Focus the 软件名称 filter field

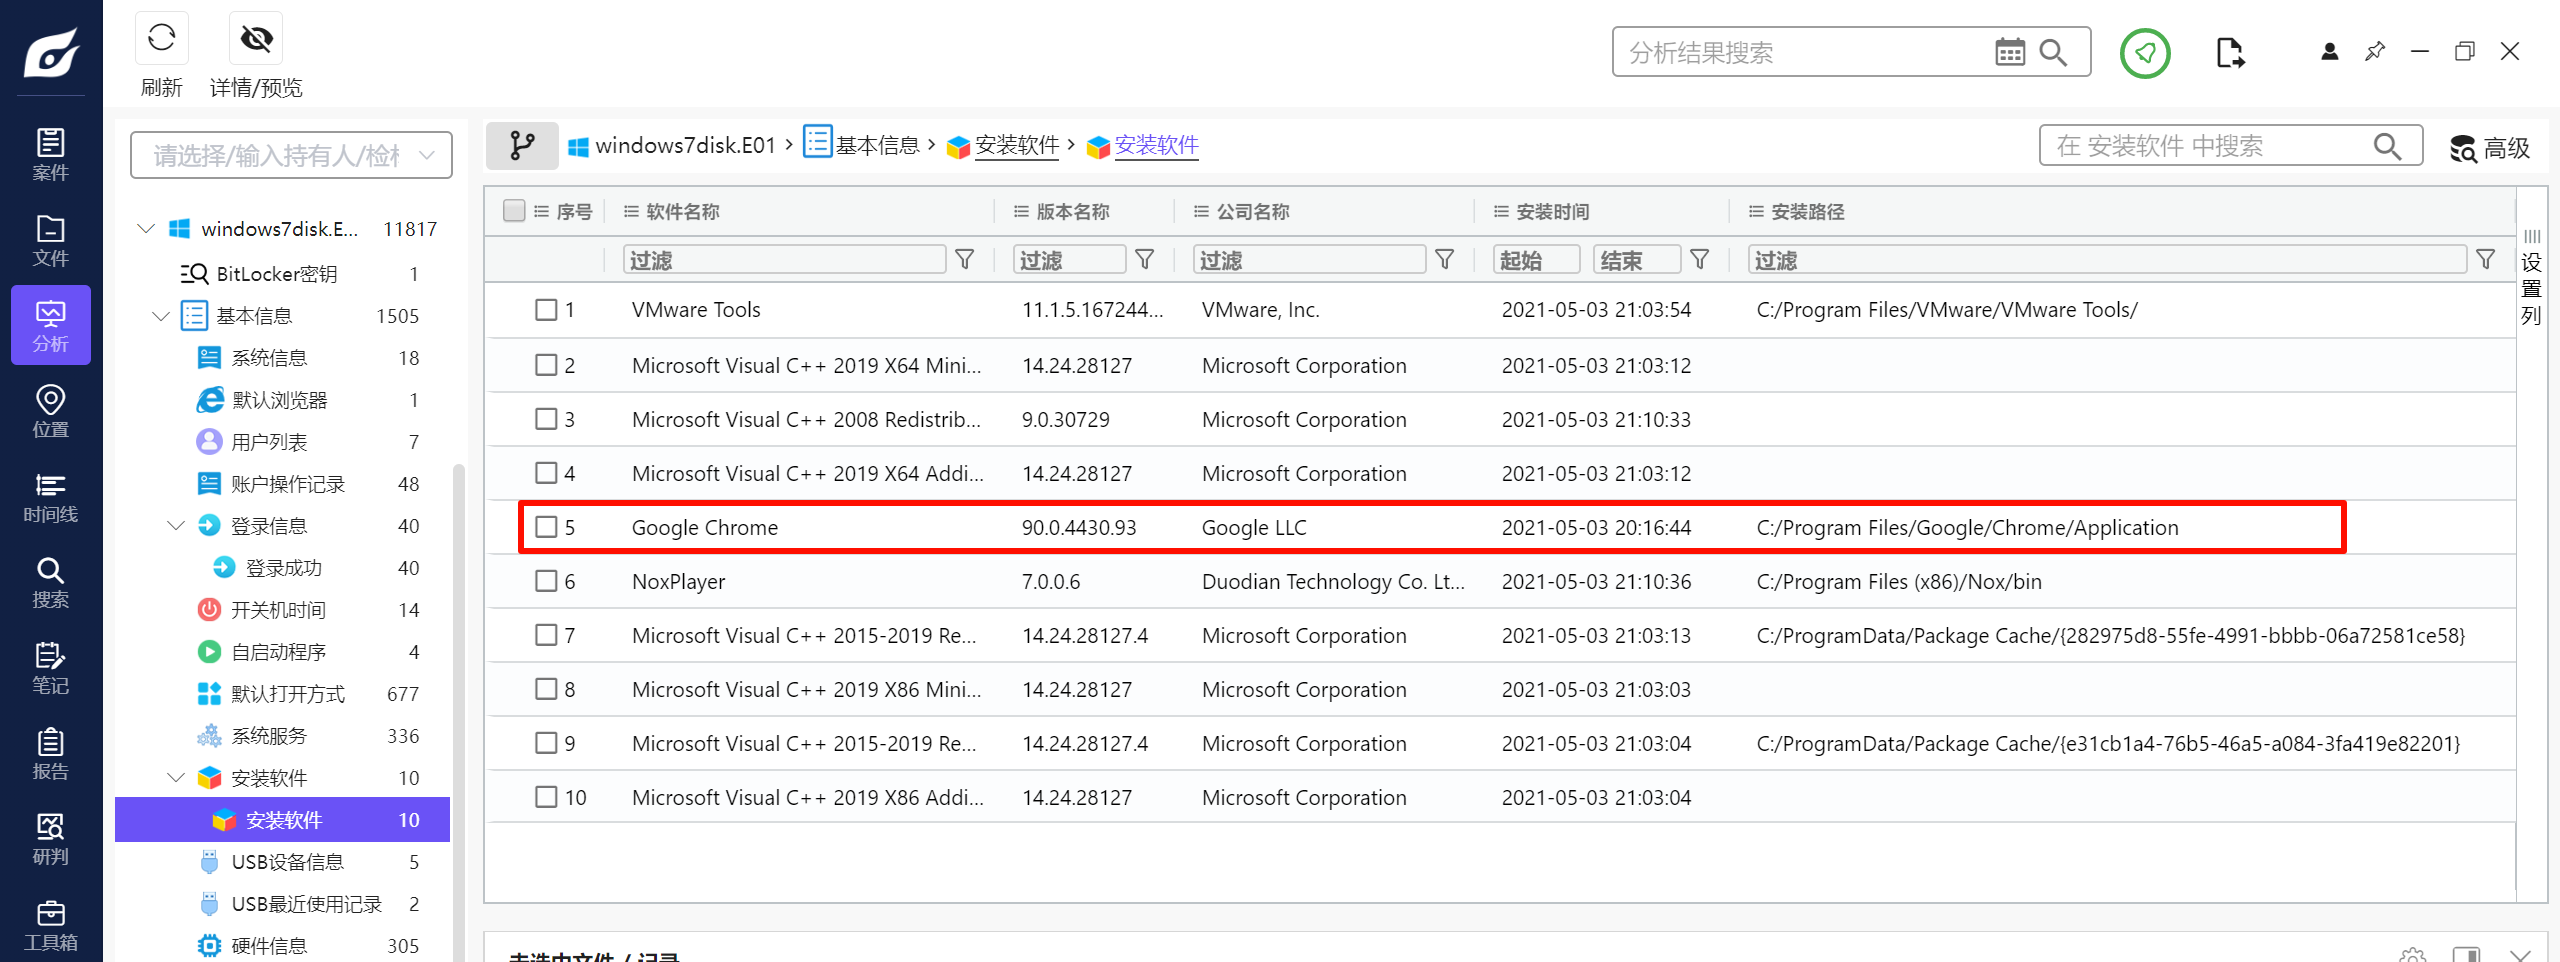point(785,260)
